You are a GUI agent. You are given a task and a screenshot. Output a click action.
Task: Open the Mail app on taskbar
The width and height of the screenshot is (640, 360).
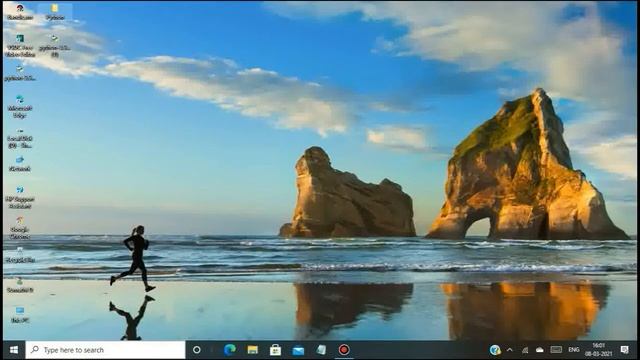[x=298, y=350]
